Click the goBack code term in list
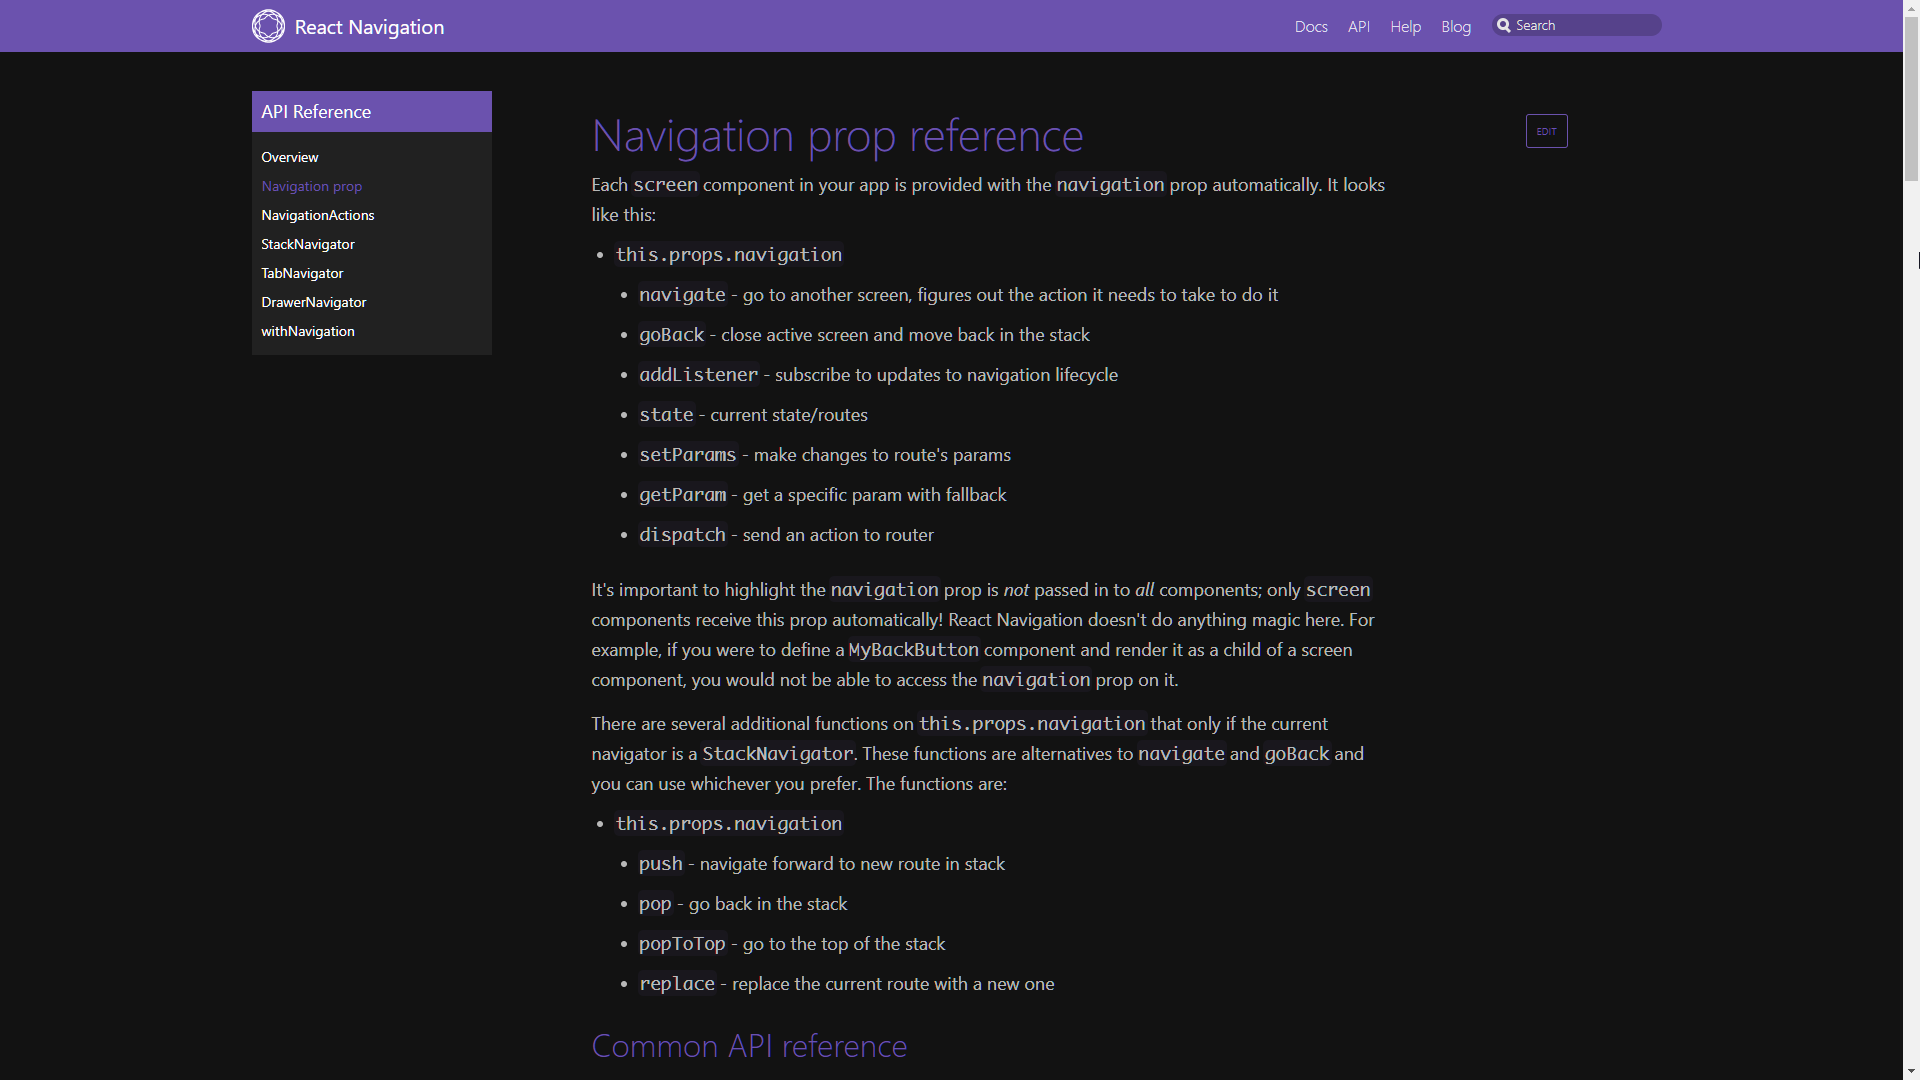Image resolution: width=1920 pixels, height=1080 pixels. 672,335
